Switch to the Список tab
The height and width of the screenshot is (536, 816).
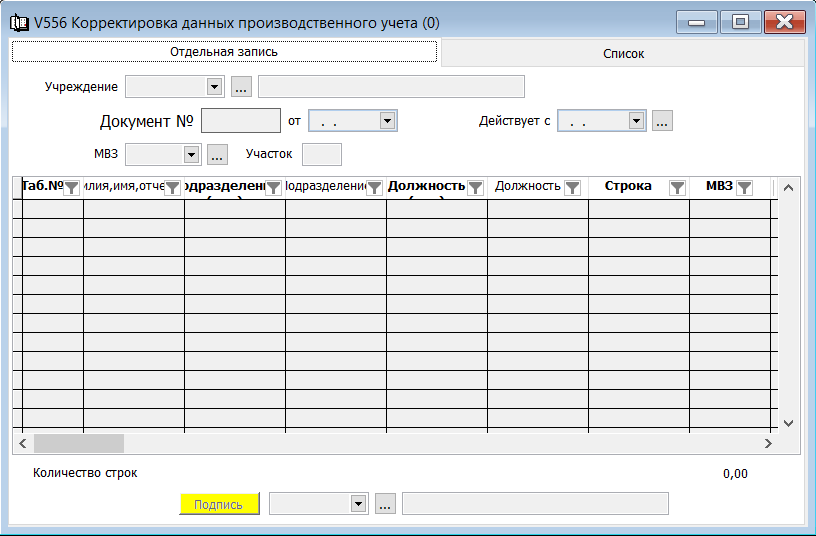click(623, 54)
